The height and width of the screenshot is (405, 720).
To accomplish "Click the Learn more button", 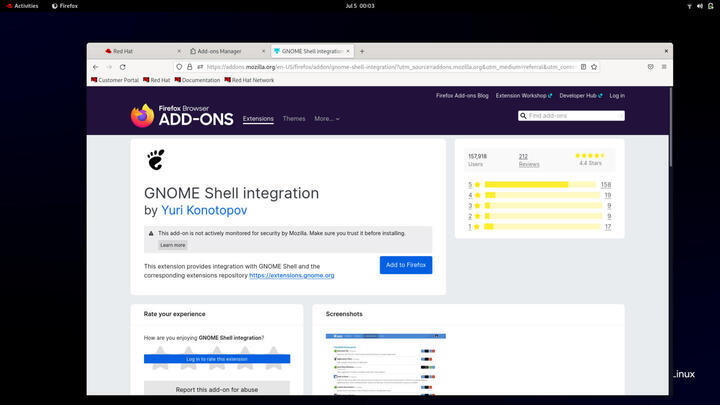I will (x=173, y=245).
